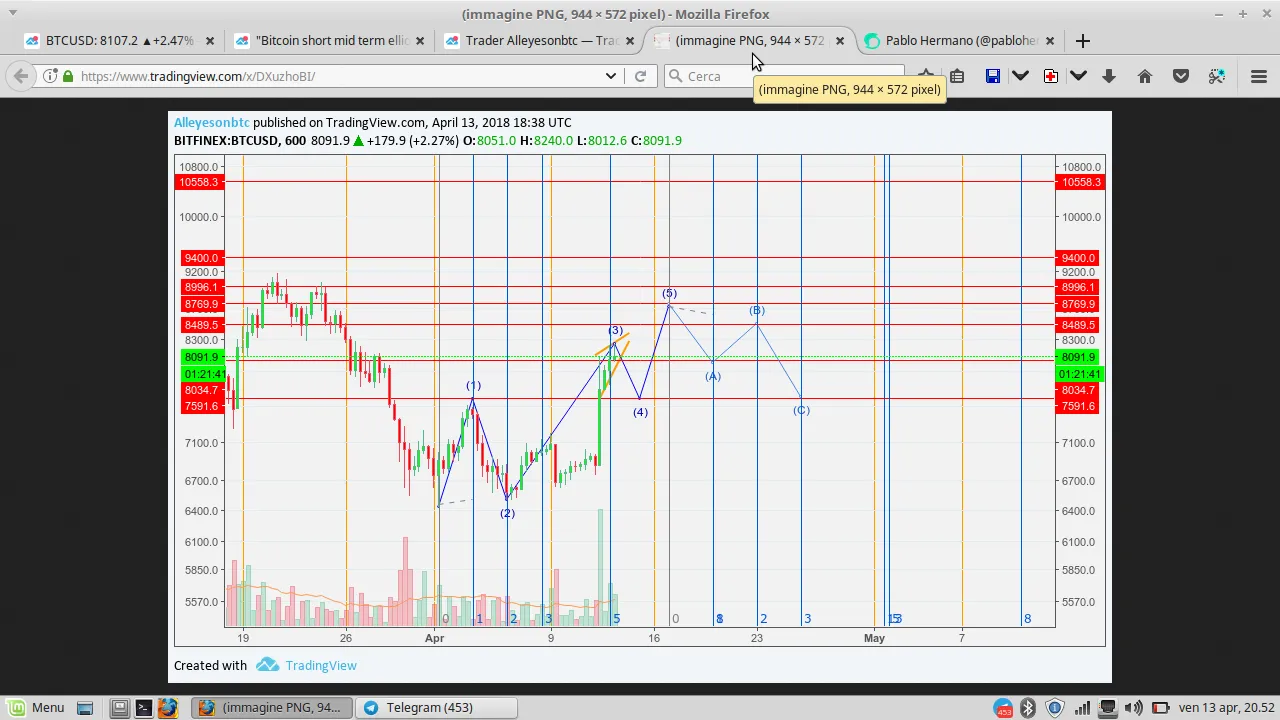Image resolution: width=1280 pixels, height=720 pixels.
Task: Close the Trader Alleyesonbtc tab
Action: [630, 41]
